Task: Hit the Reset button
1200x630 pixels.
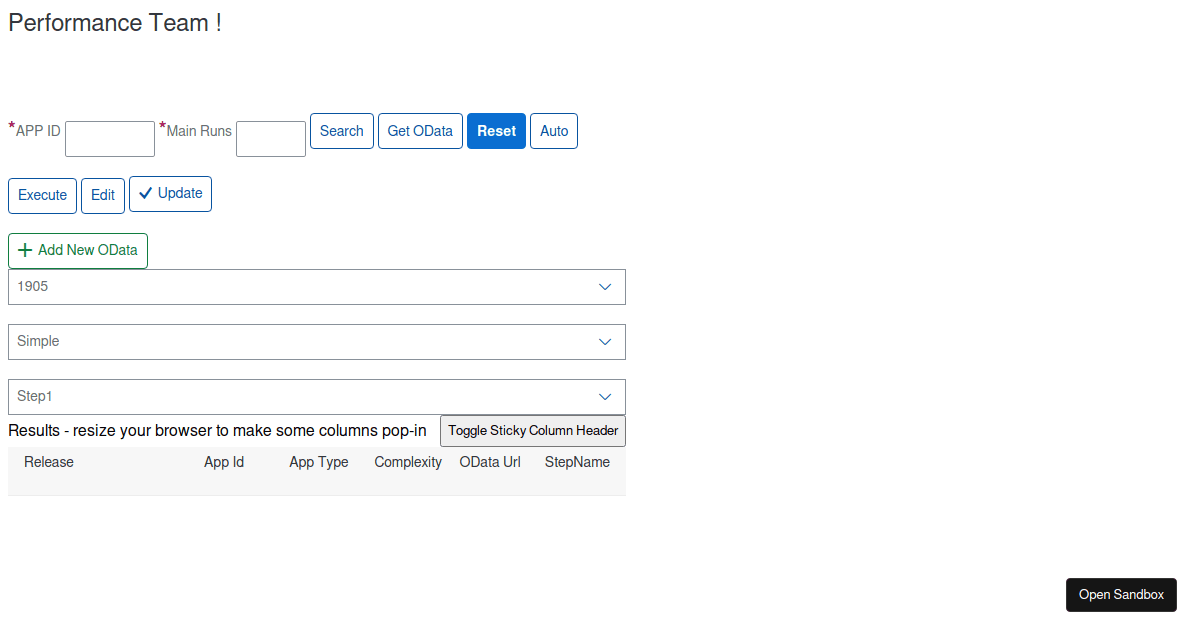Action: click(496, 131)
